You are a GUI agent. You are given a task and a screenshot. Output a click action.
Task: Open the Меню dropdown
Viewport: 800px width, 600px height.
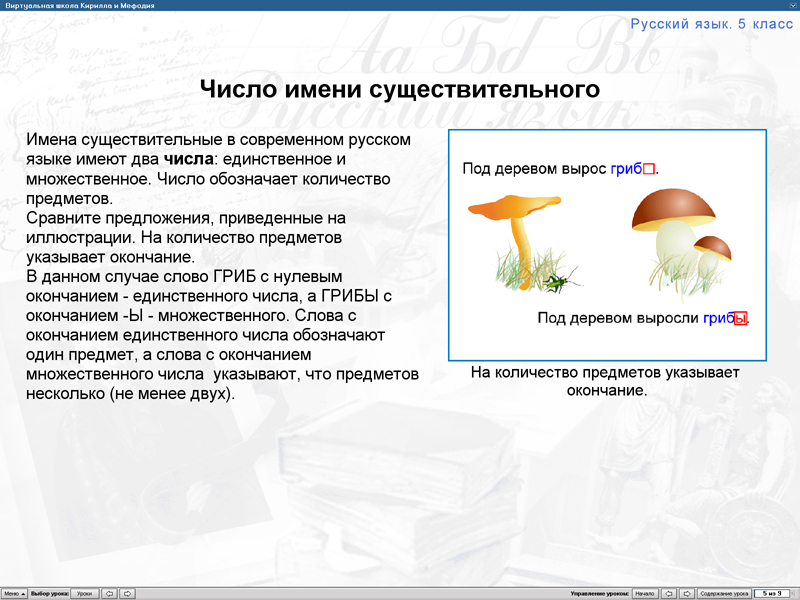[12, 592]
